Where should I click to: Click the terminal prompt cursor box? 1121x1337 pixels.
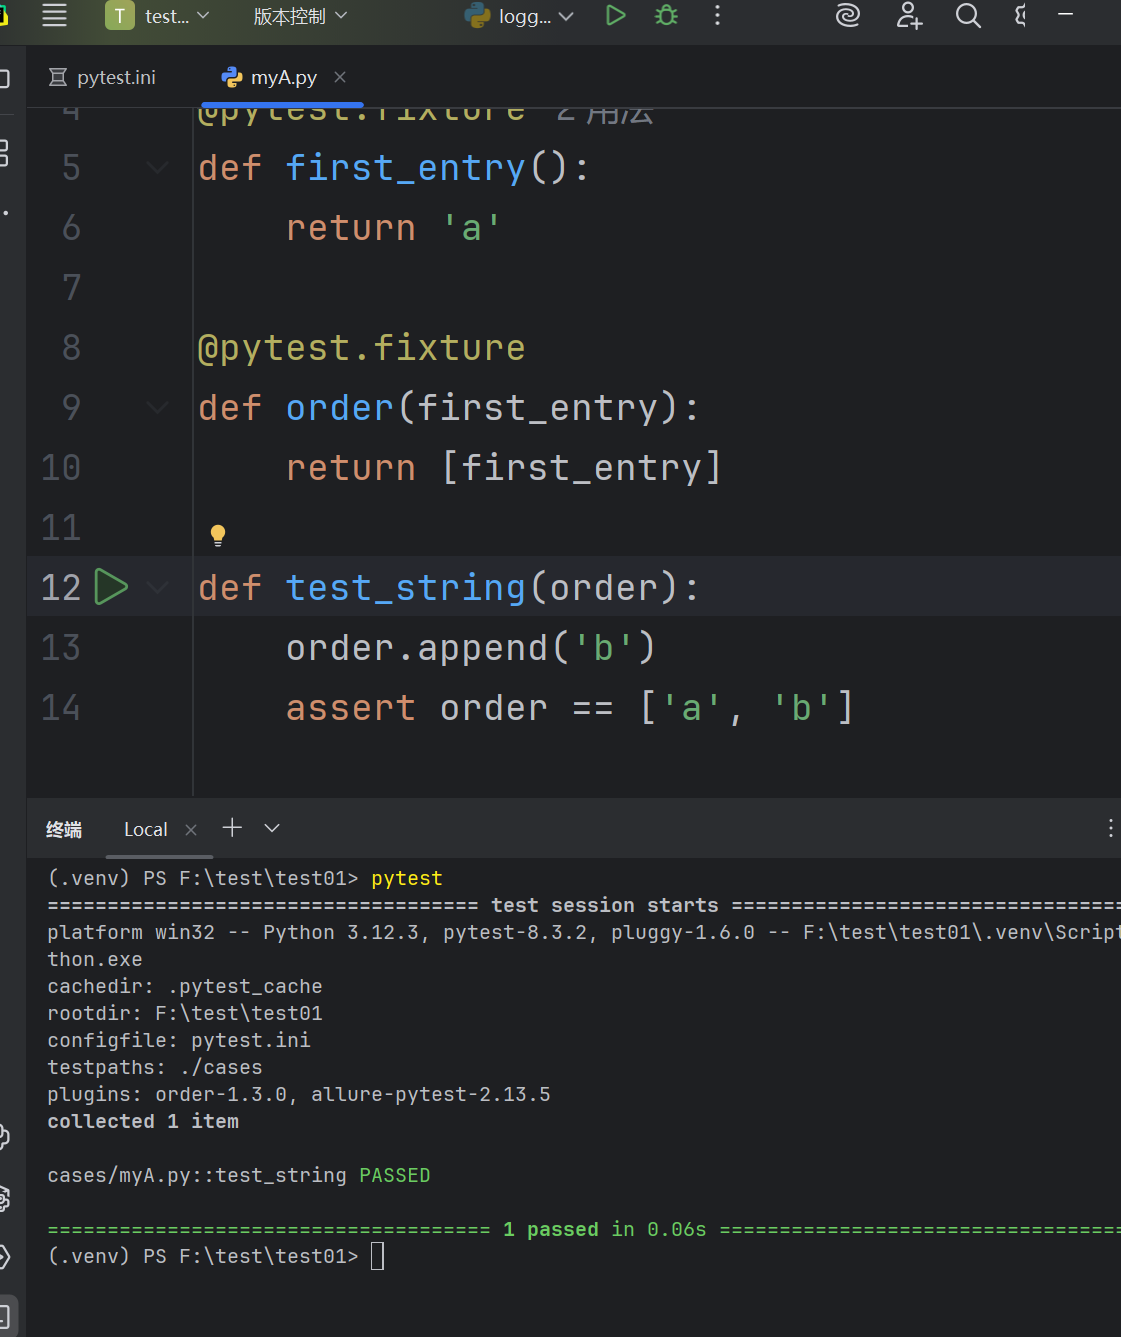click(377, 1256)
